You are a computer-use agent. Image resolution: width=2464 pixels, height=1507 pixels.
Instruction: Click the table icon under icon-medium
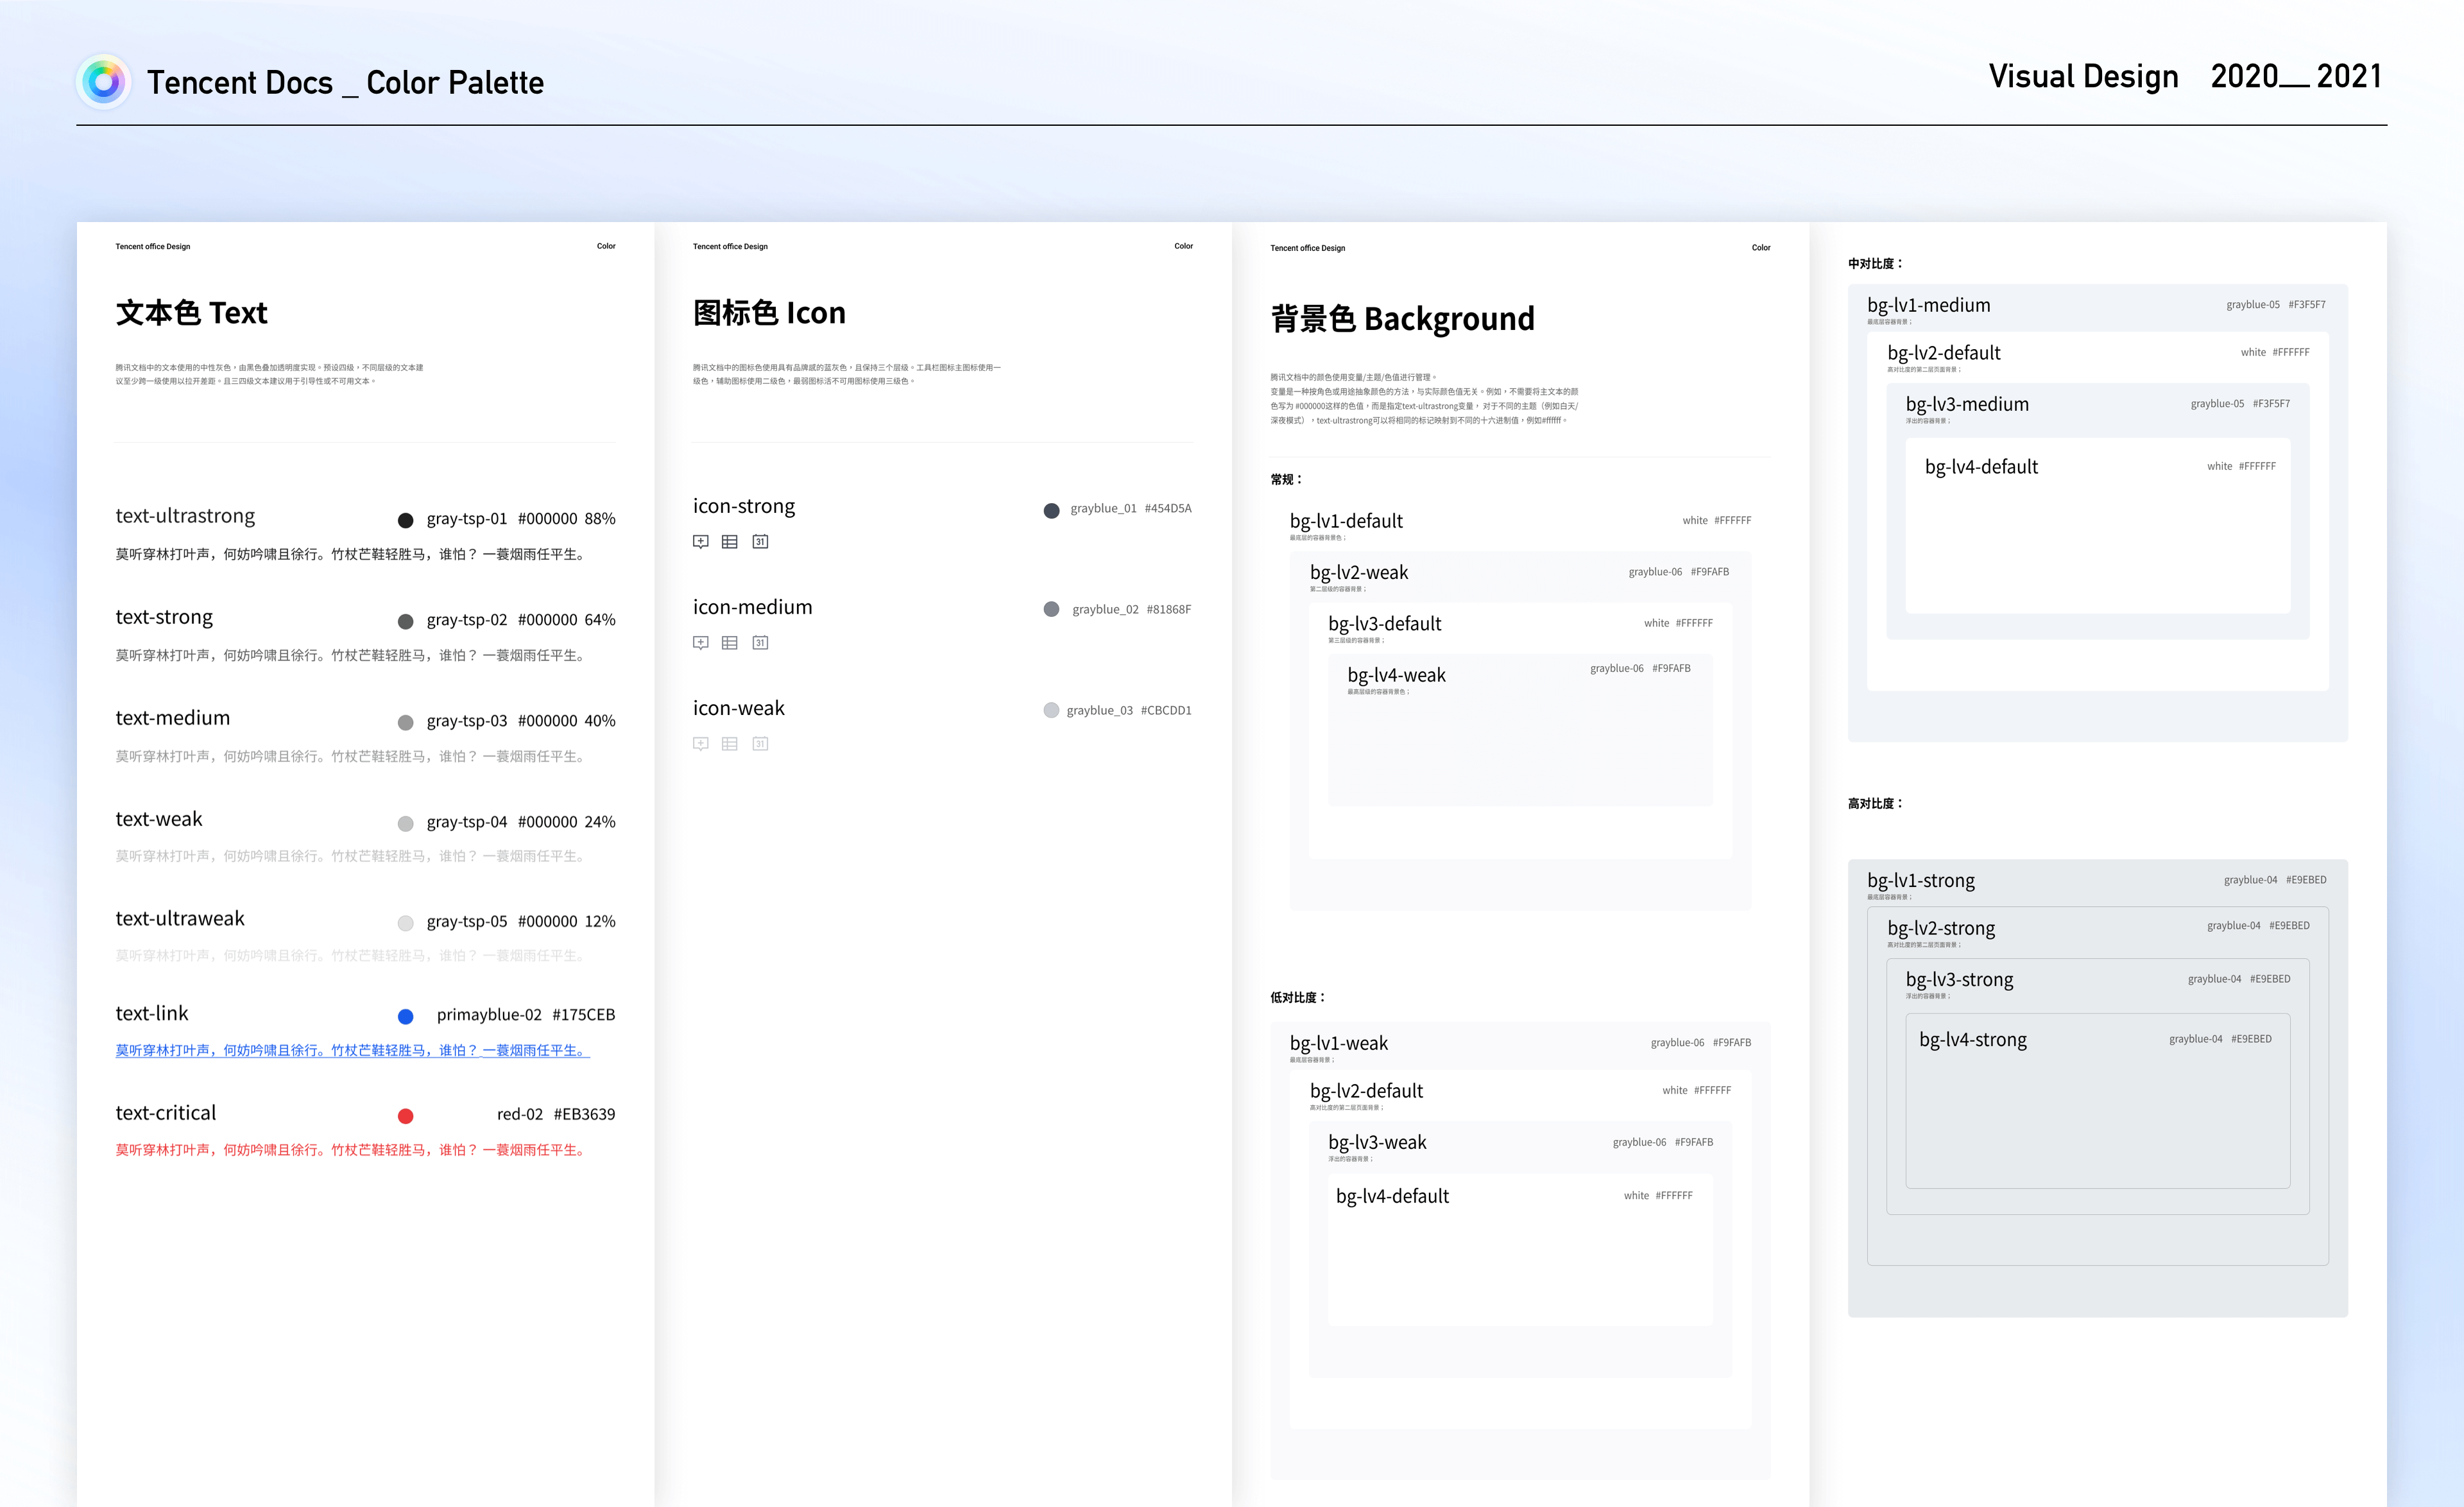pos(730,643)
